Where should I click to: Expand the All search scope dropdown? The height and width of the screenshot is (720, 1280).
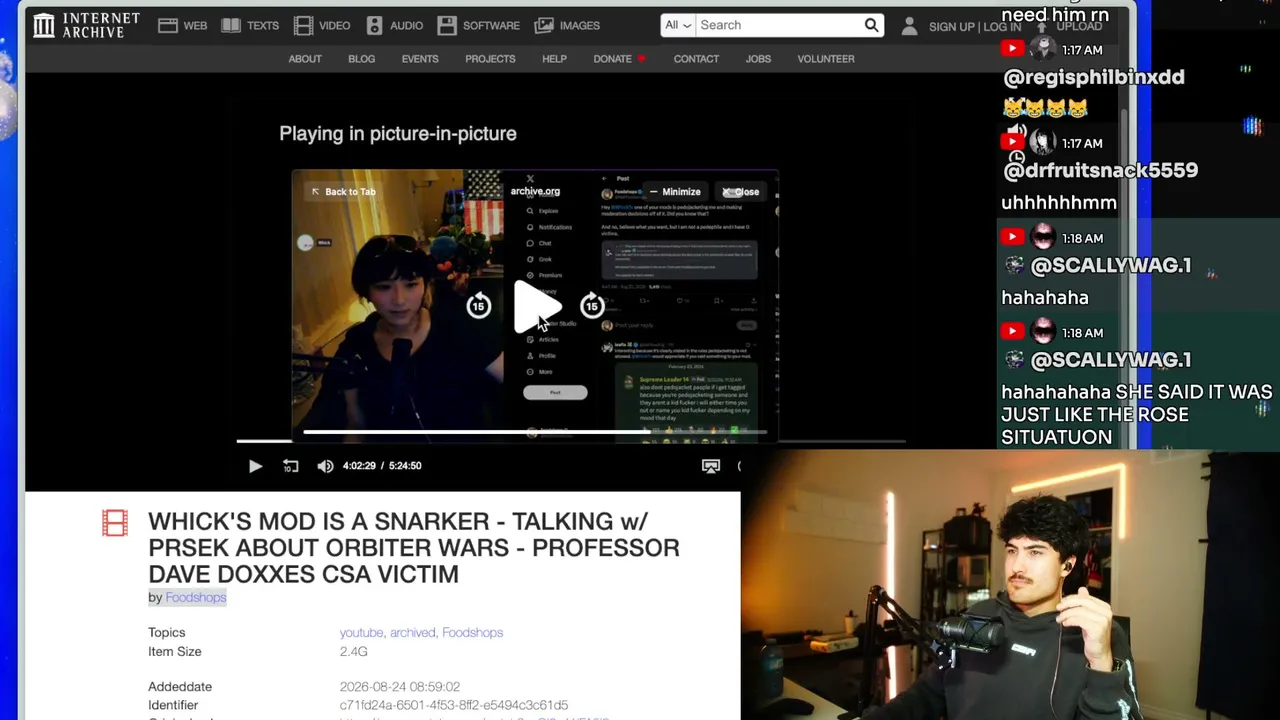[x=678, y=25]
